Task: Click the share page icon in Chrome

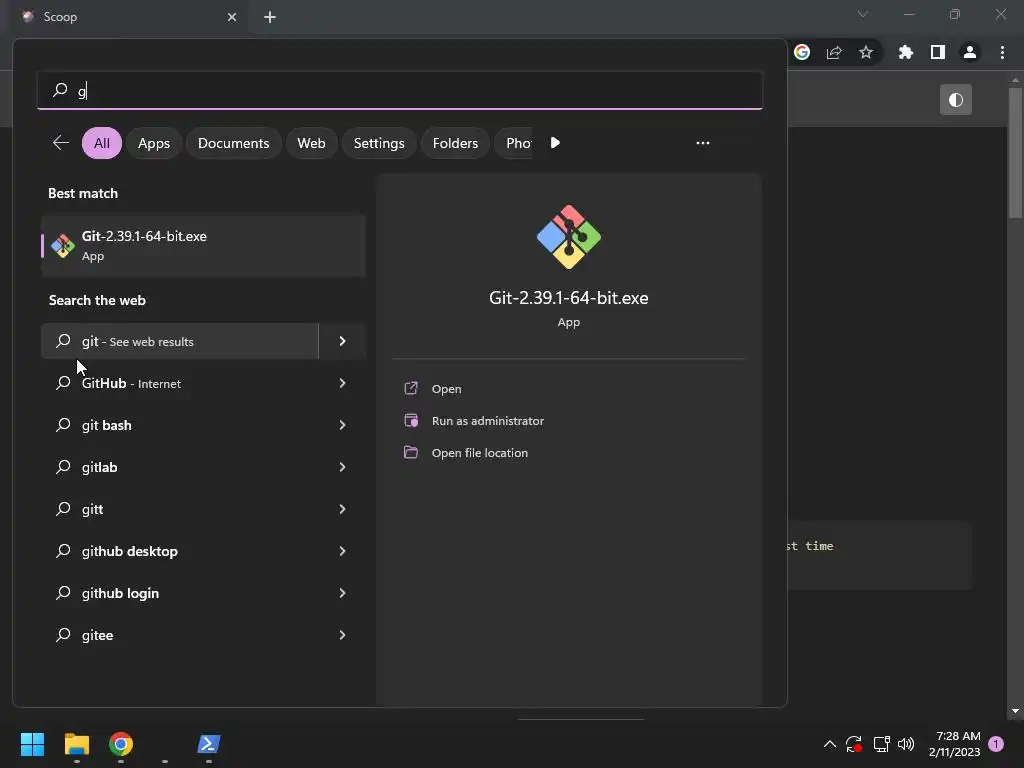Action: [x=834, y=52]
